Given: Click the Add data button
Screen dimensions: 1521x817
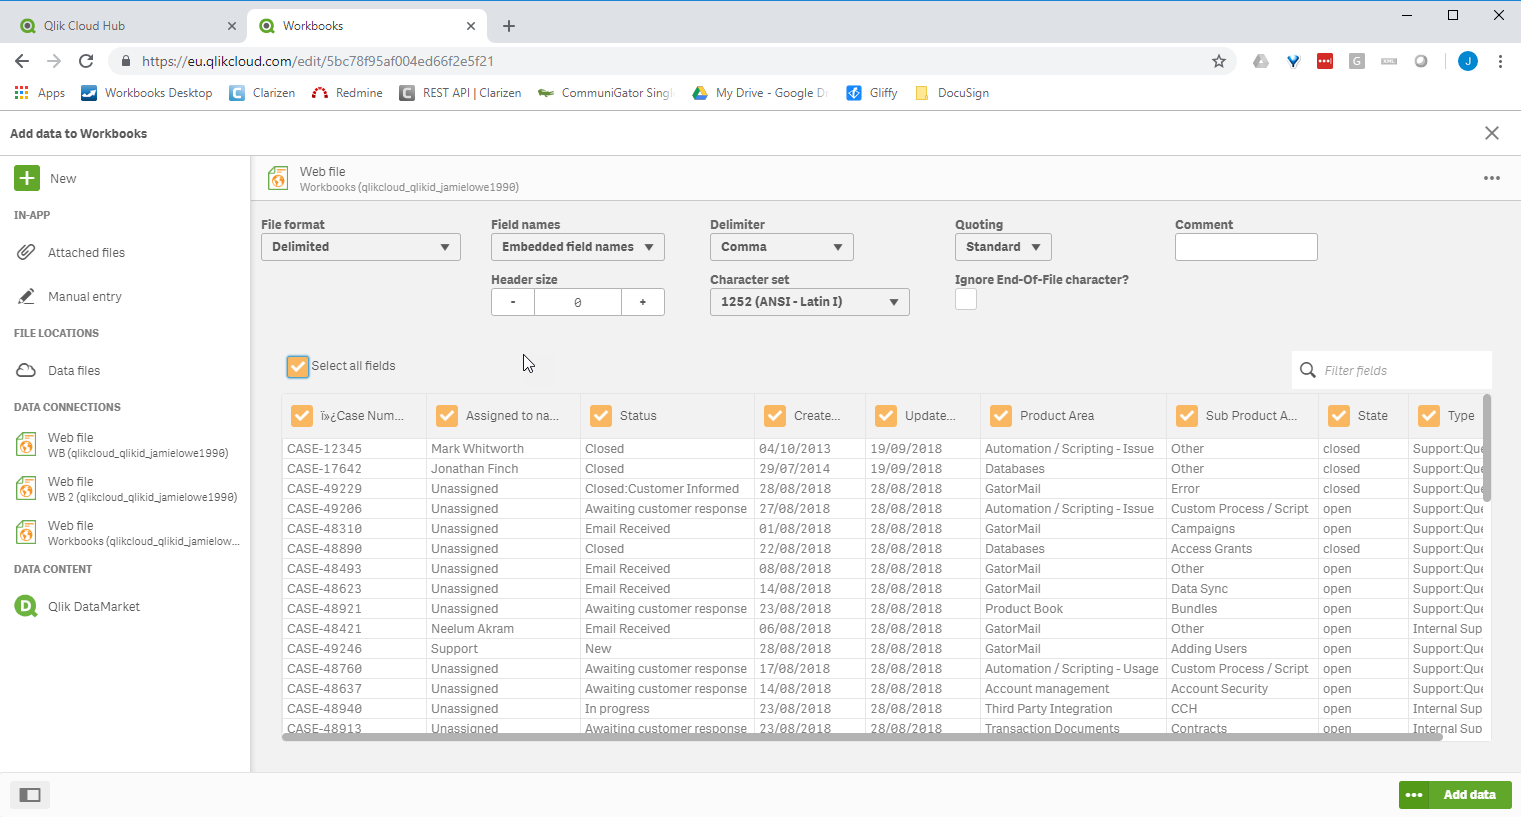Looking at the screenshot, I should pos(1470,795).
